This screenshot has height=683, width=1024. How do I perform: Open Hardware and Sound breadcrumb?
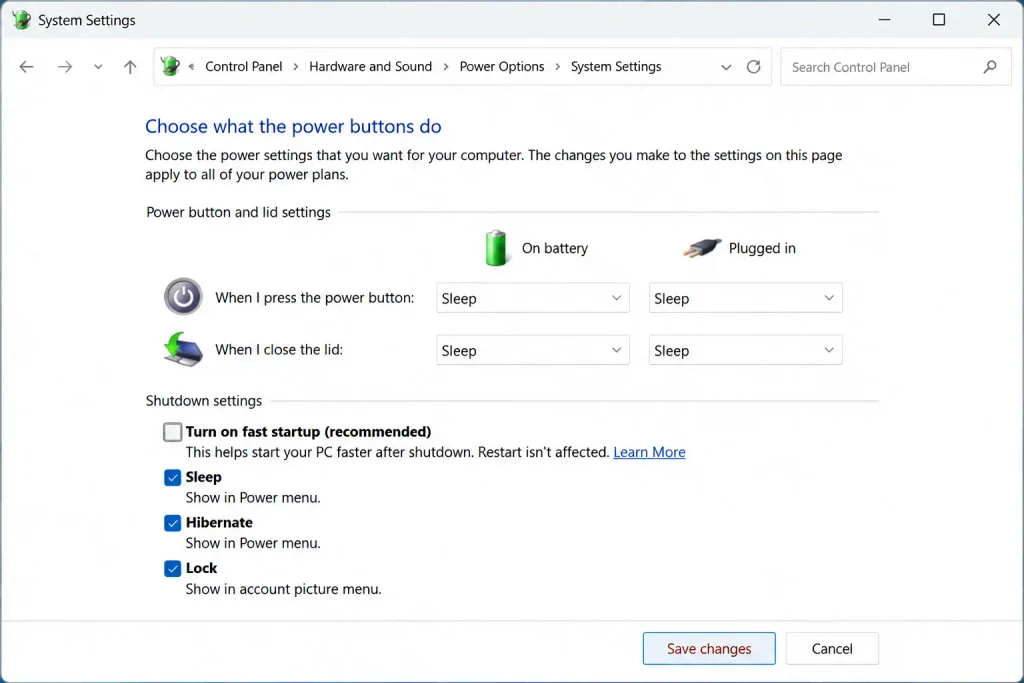pyautogui.click(x=370, y=67)
